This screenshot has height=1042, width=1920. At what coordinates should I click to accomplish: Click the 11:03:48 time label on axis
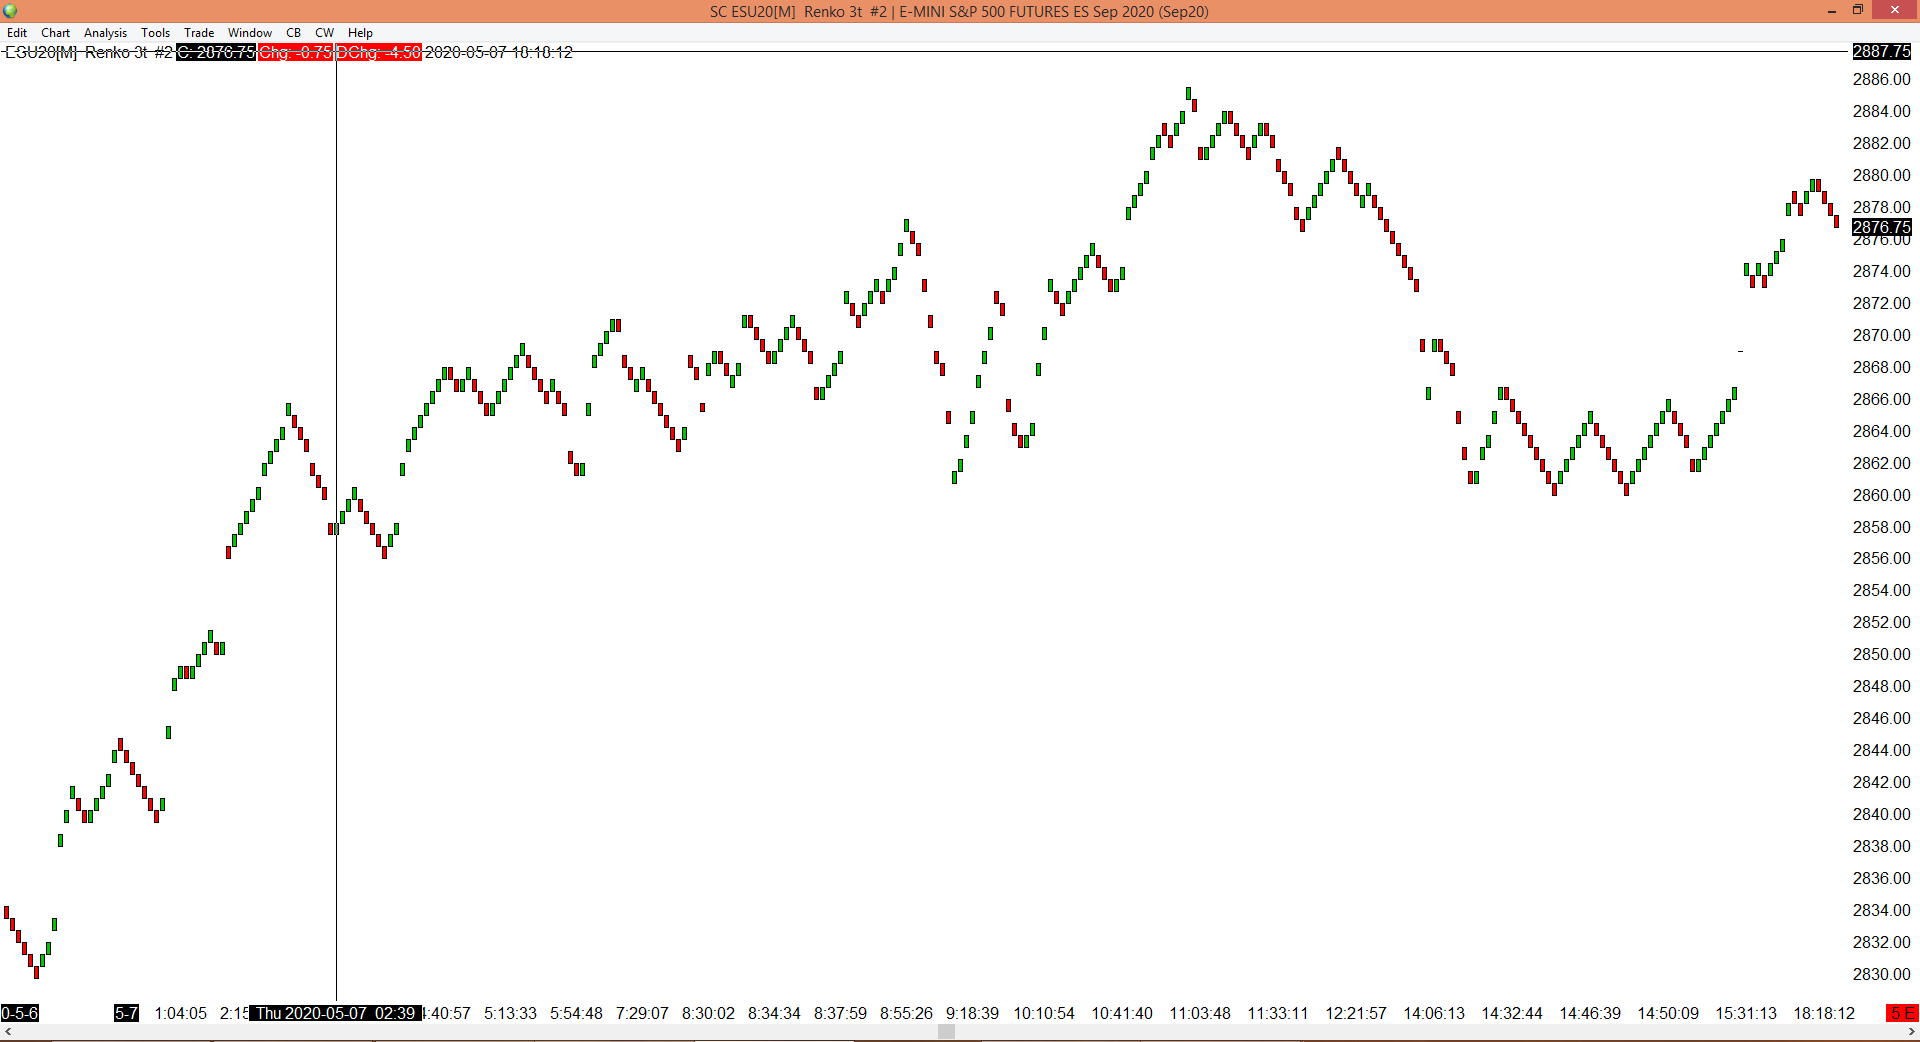[1200, 1013]
